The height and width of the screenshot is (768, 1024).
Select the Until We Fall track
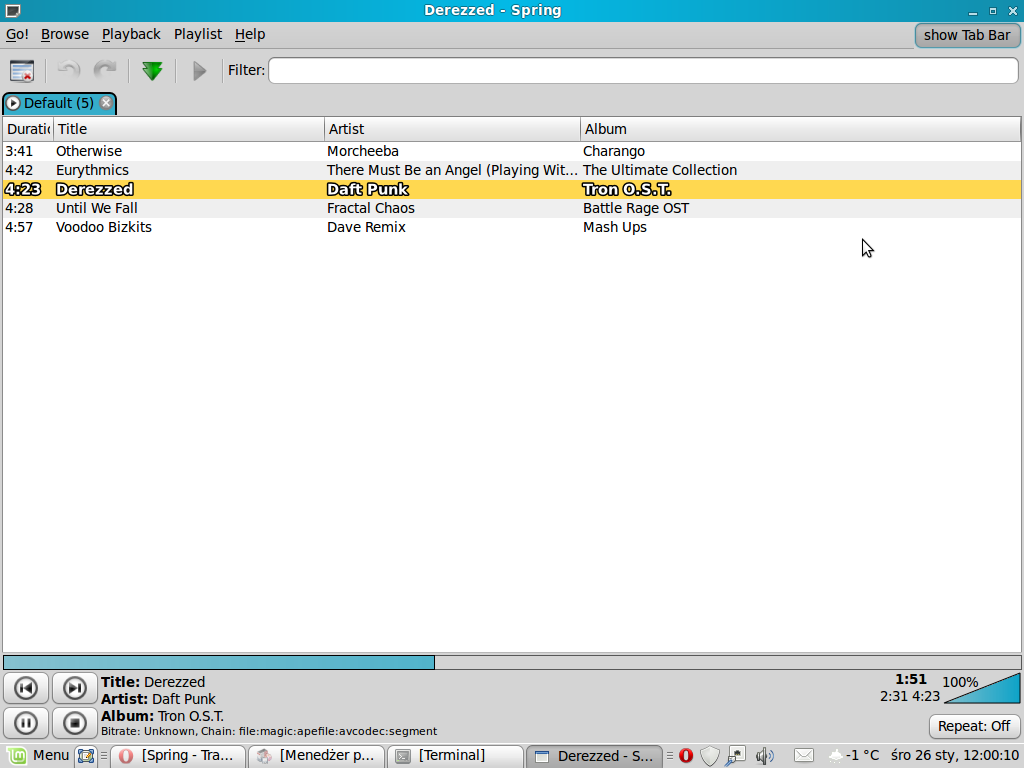point(512,208)
